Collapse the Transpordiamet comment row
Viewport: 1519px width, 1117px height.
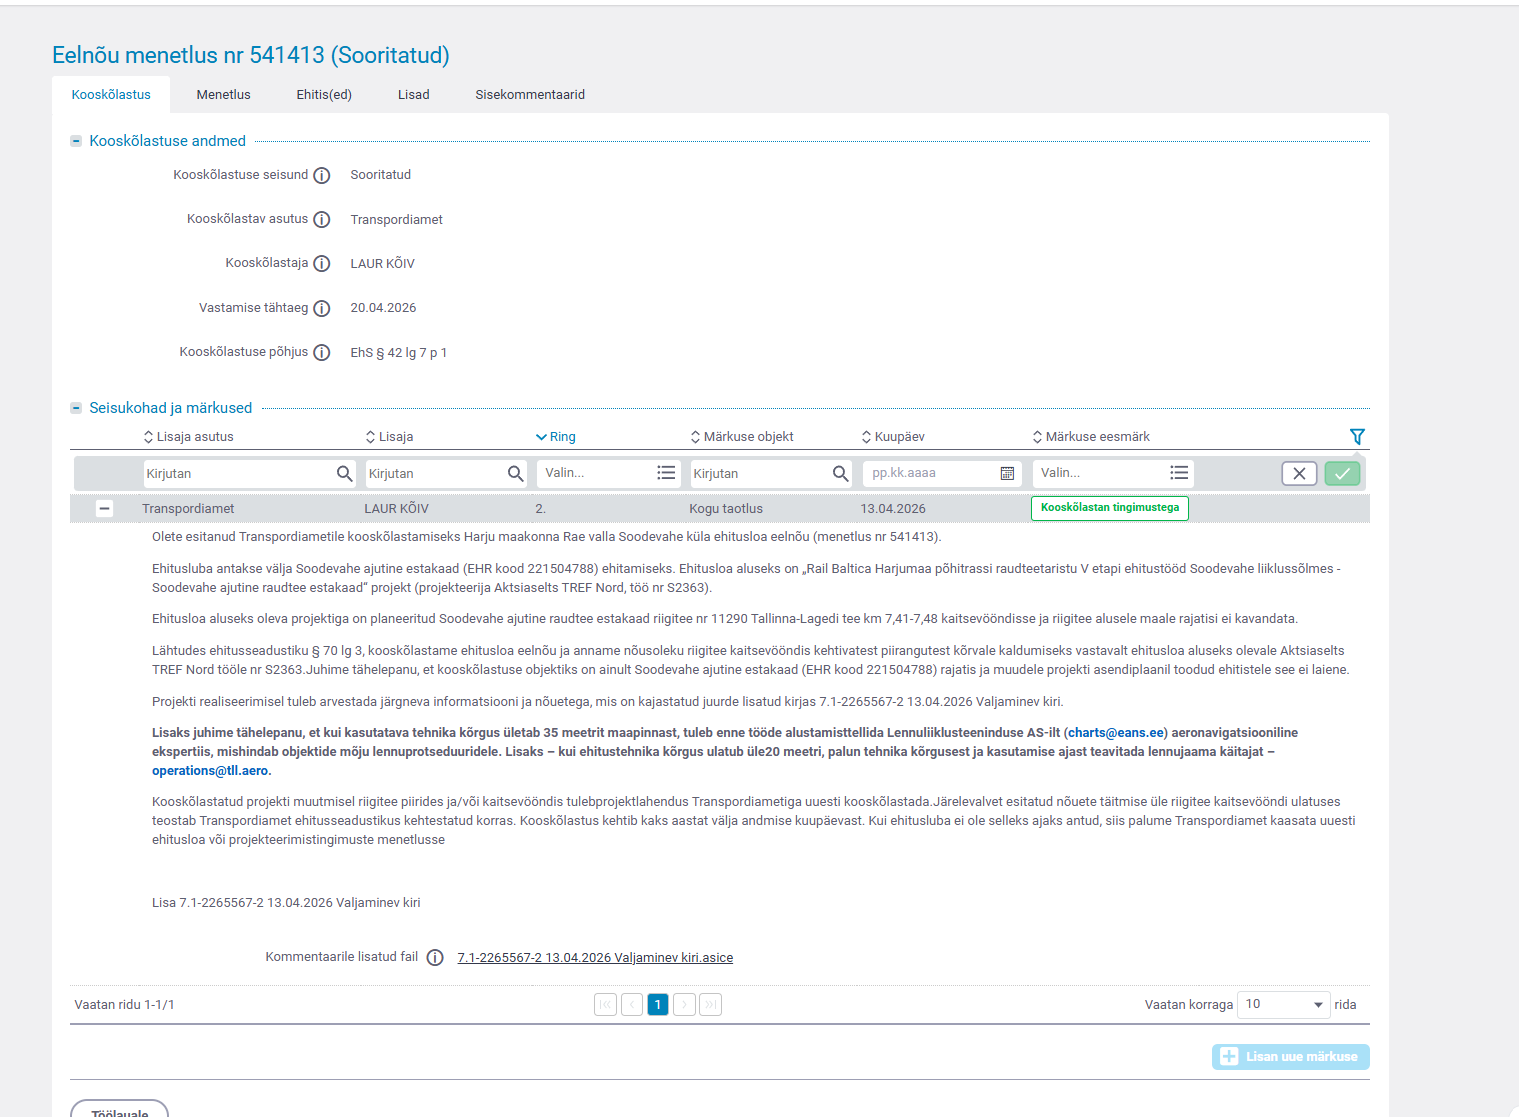104,509
